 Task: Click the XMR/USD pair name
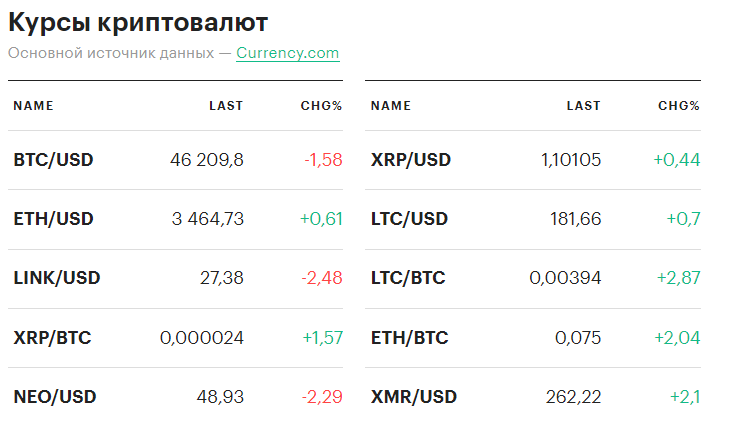click(413, 397)
